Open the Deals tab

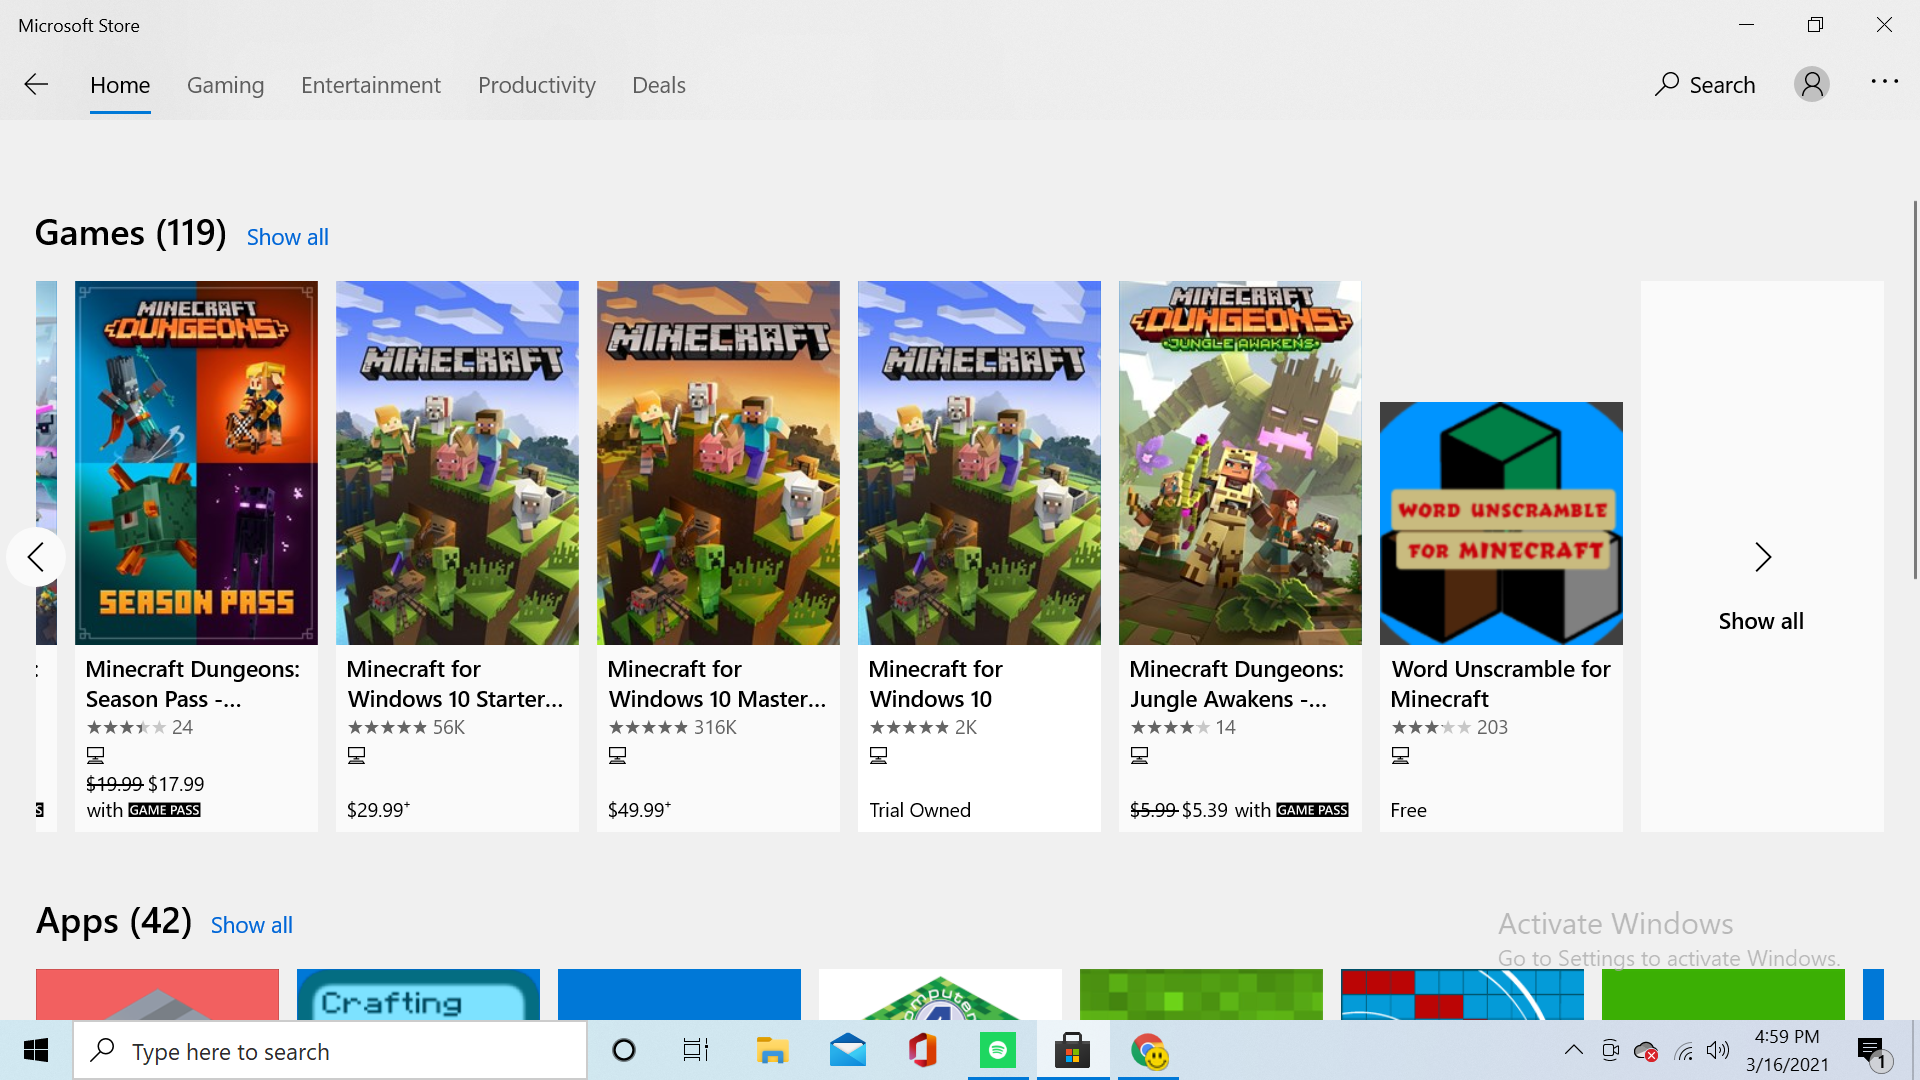pyautogui.click(x=658, y=85)
